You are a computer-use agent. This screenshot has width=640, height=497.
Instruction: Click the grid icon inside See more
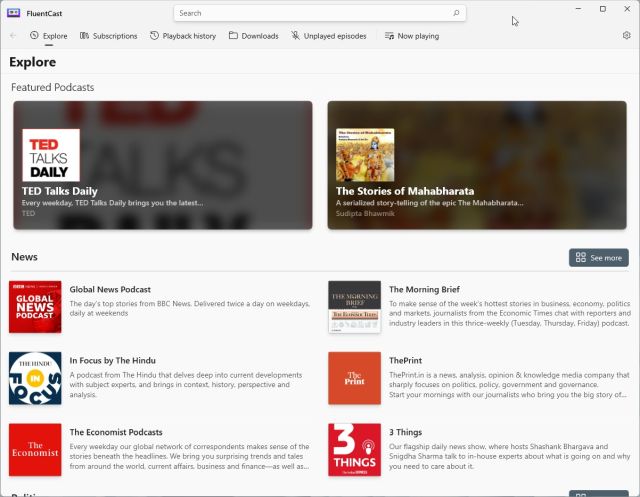pos(580,257)
